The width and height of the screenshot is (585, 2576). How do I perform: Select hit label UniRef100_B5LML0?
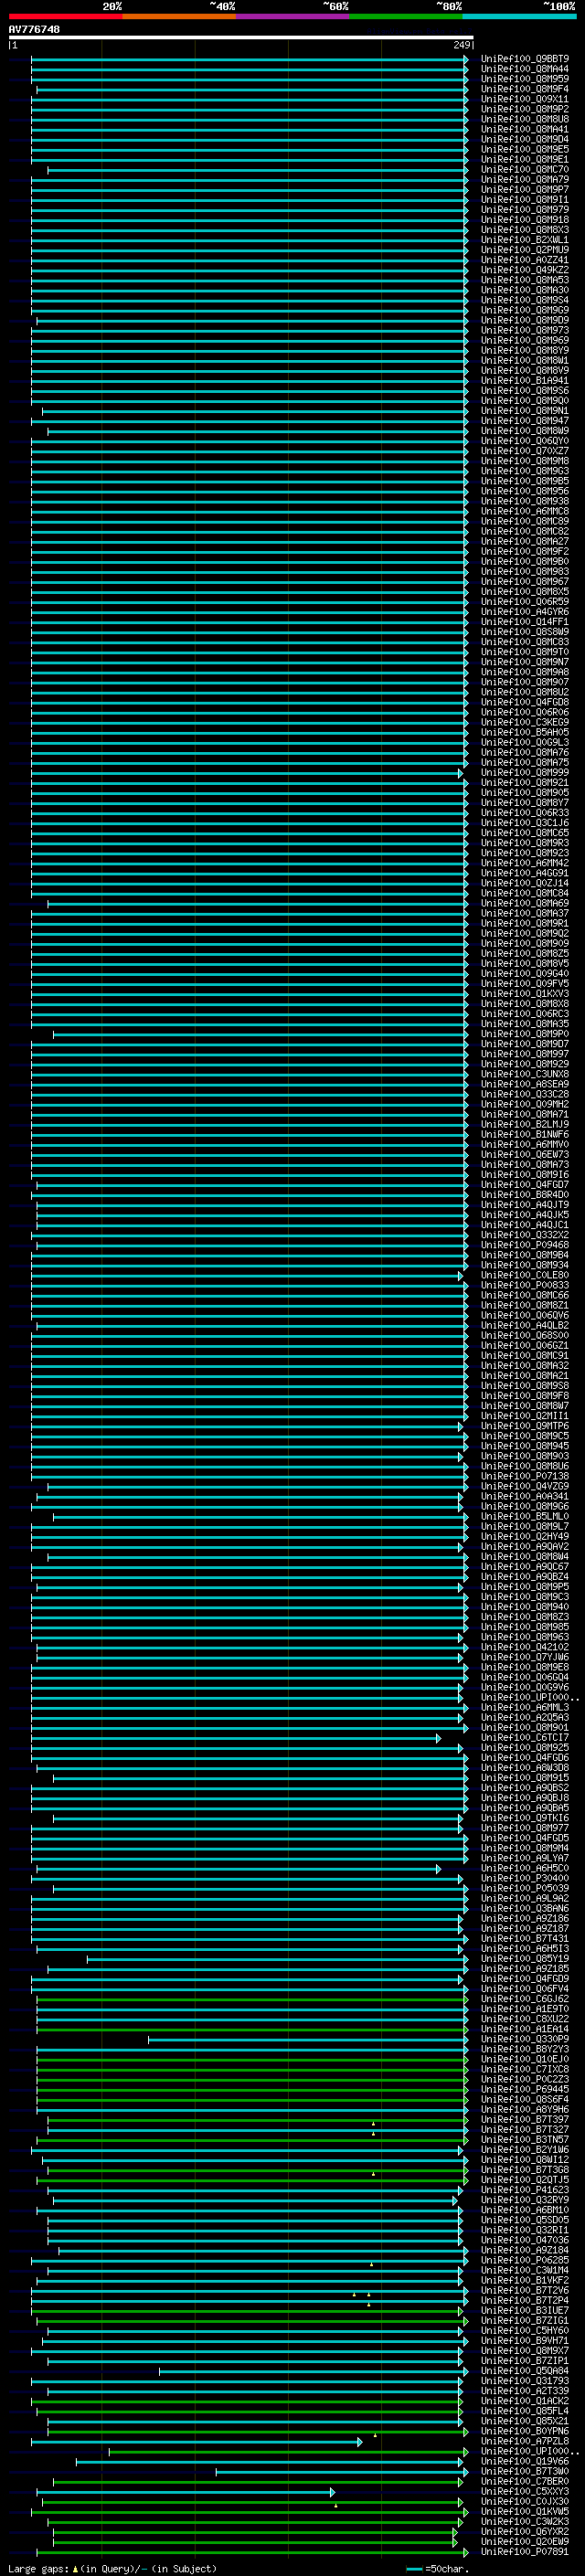coord(525,1517)
